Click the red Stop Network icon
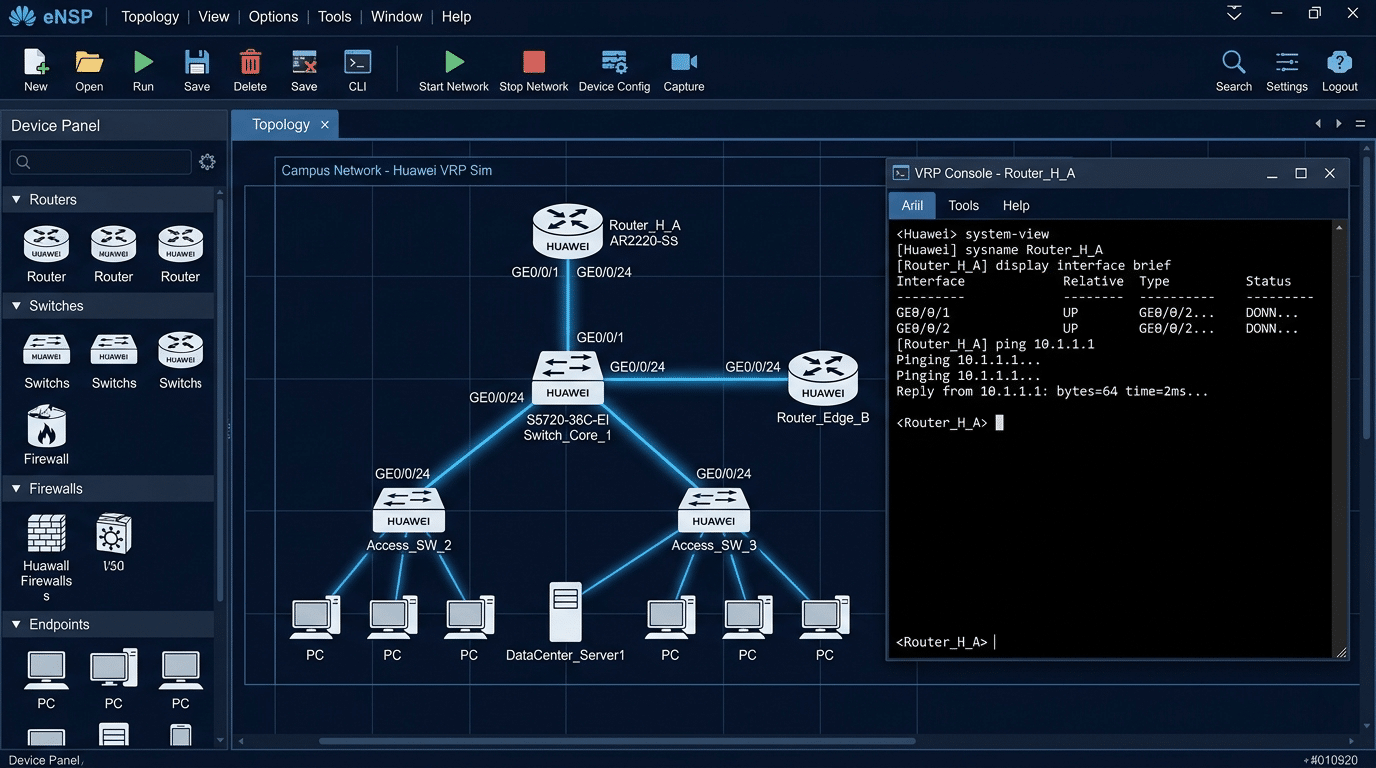1376x768 pixels. click(x=534, y=62)
